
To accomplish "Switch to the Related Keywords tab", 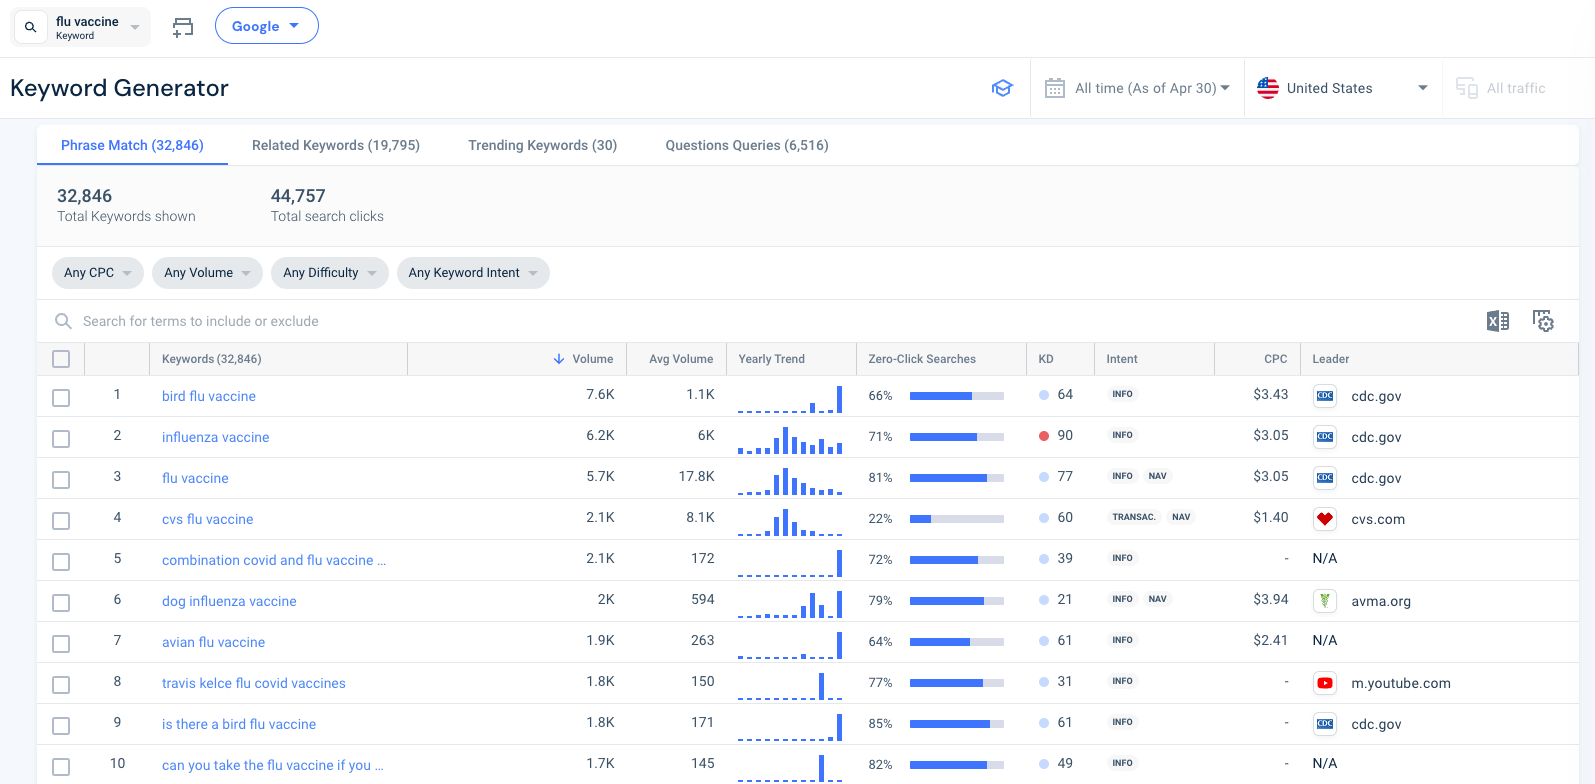I will click(x=335, y=145).
